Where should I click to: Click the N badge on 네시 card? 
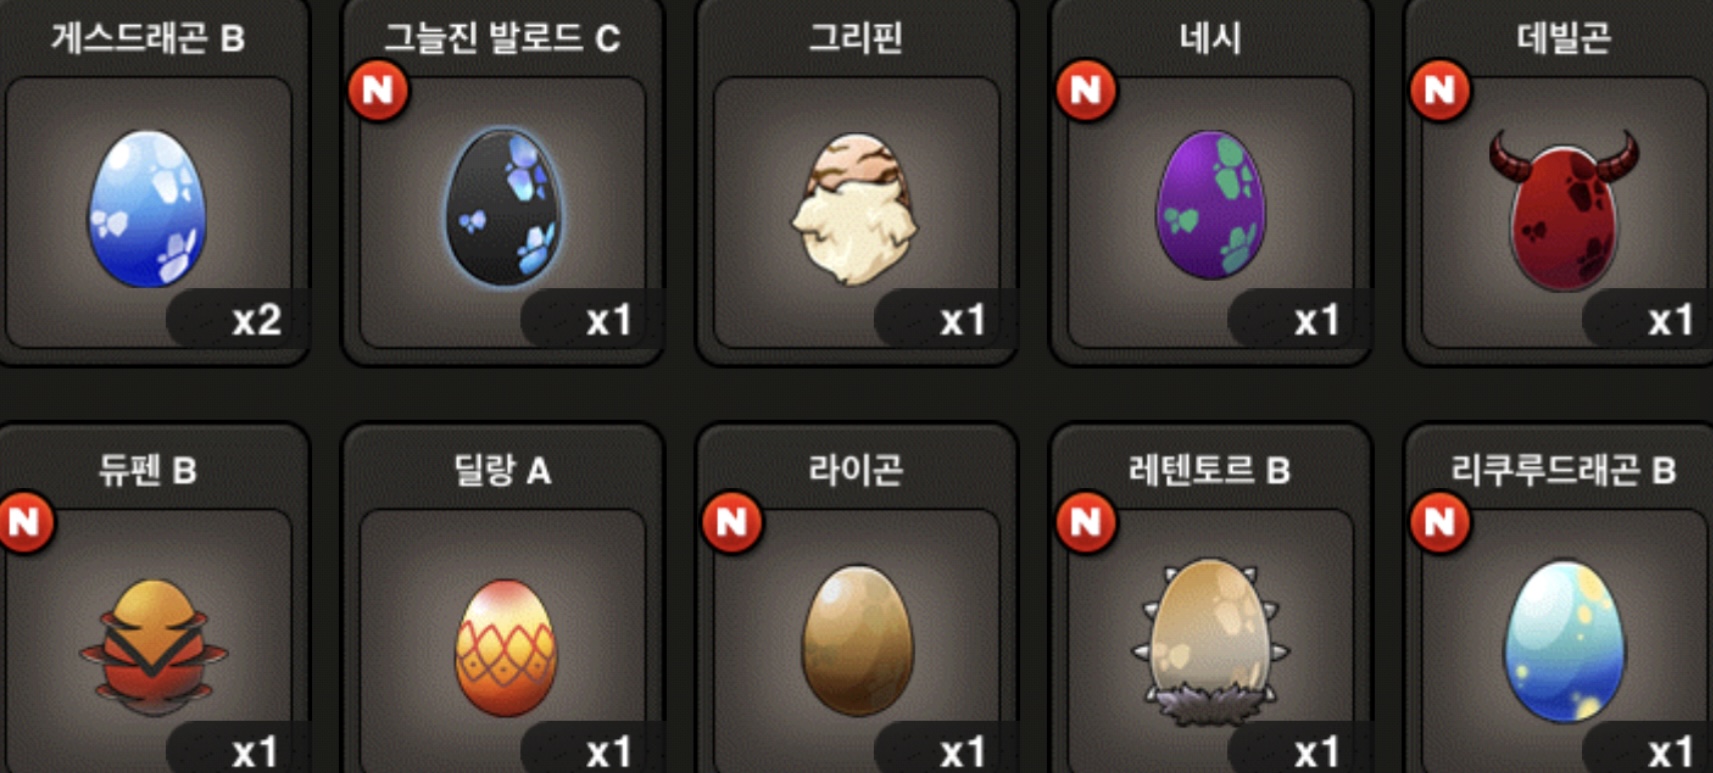click(x=1086, y=90)
